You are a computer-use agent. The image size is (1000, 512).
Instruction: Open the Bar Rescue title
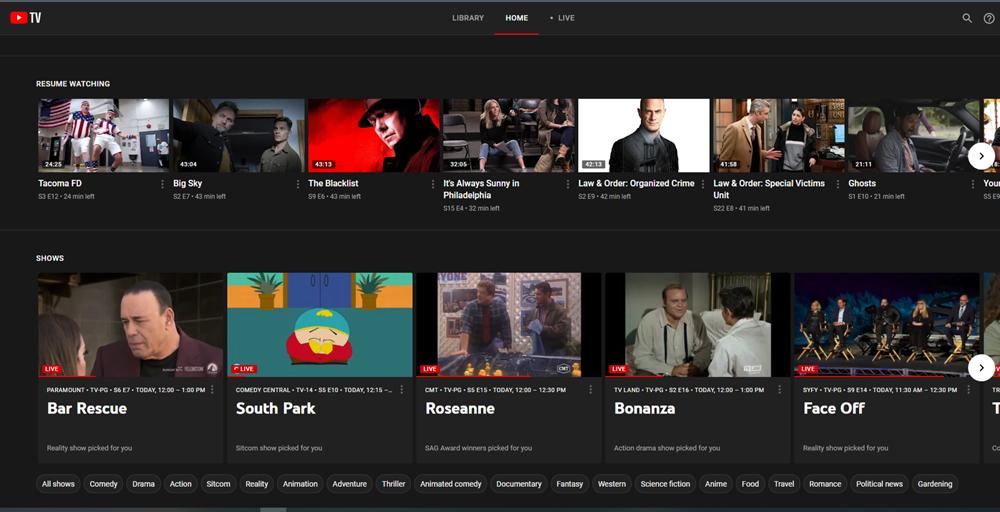(87, 409)
